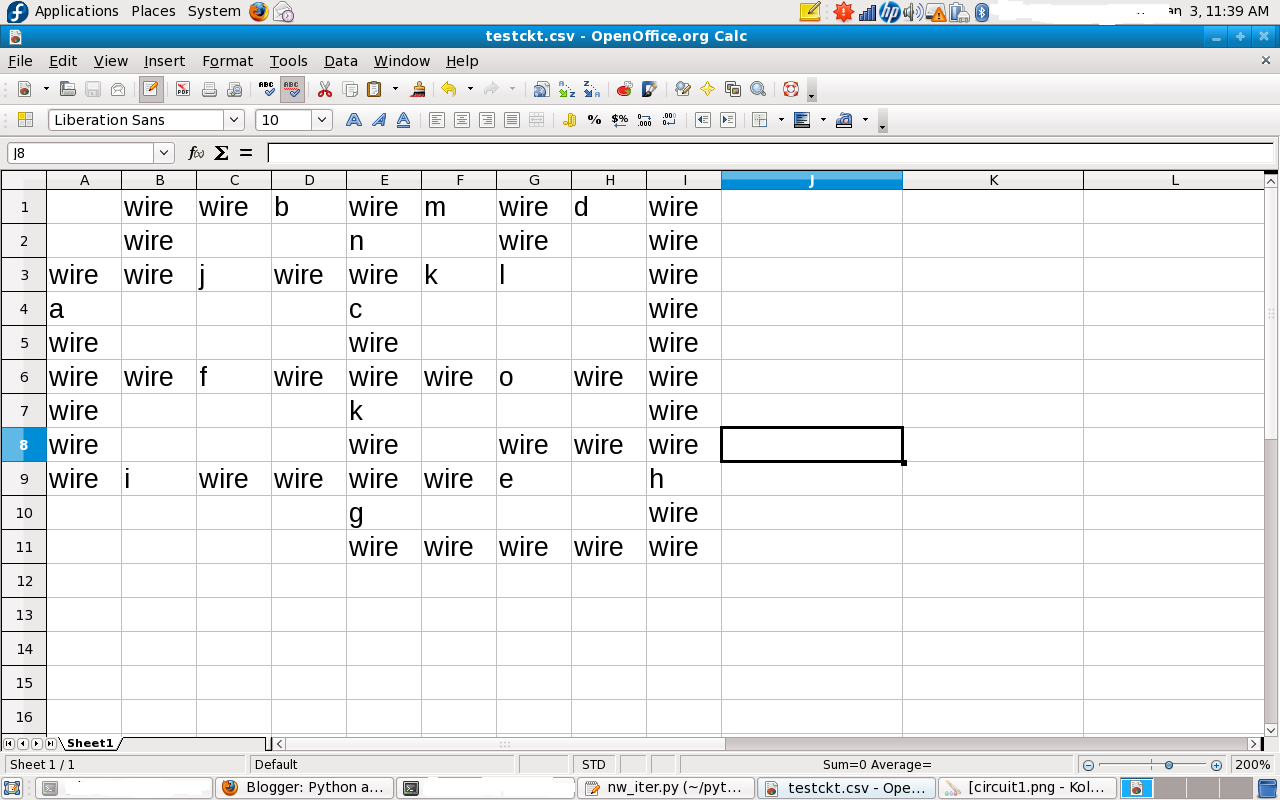Apply the Format Paintbrush tool
This screenshot has height=800, width=1280.
pyautogui.click(x=416, y=89)
